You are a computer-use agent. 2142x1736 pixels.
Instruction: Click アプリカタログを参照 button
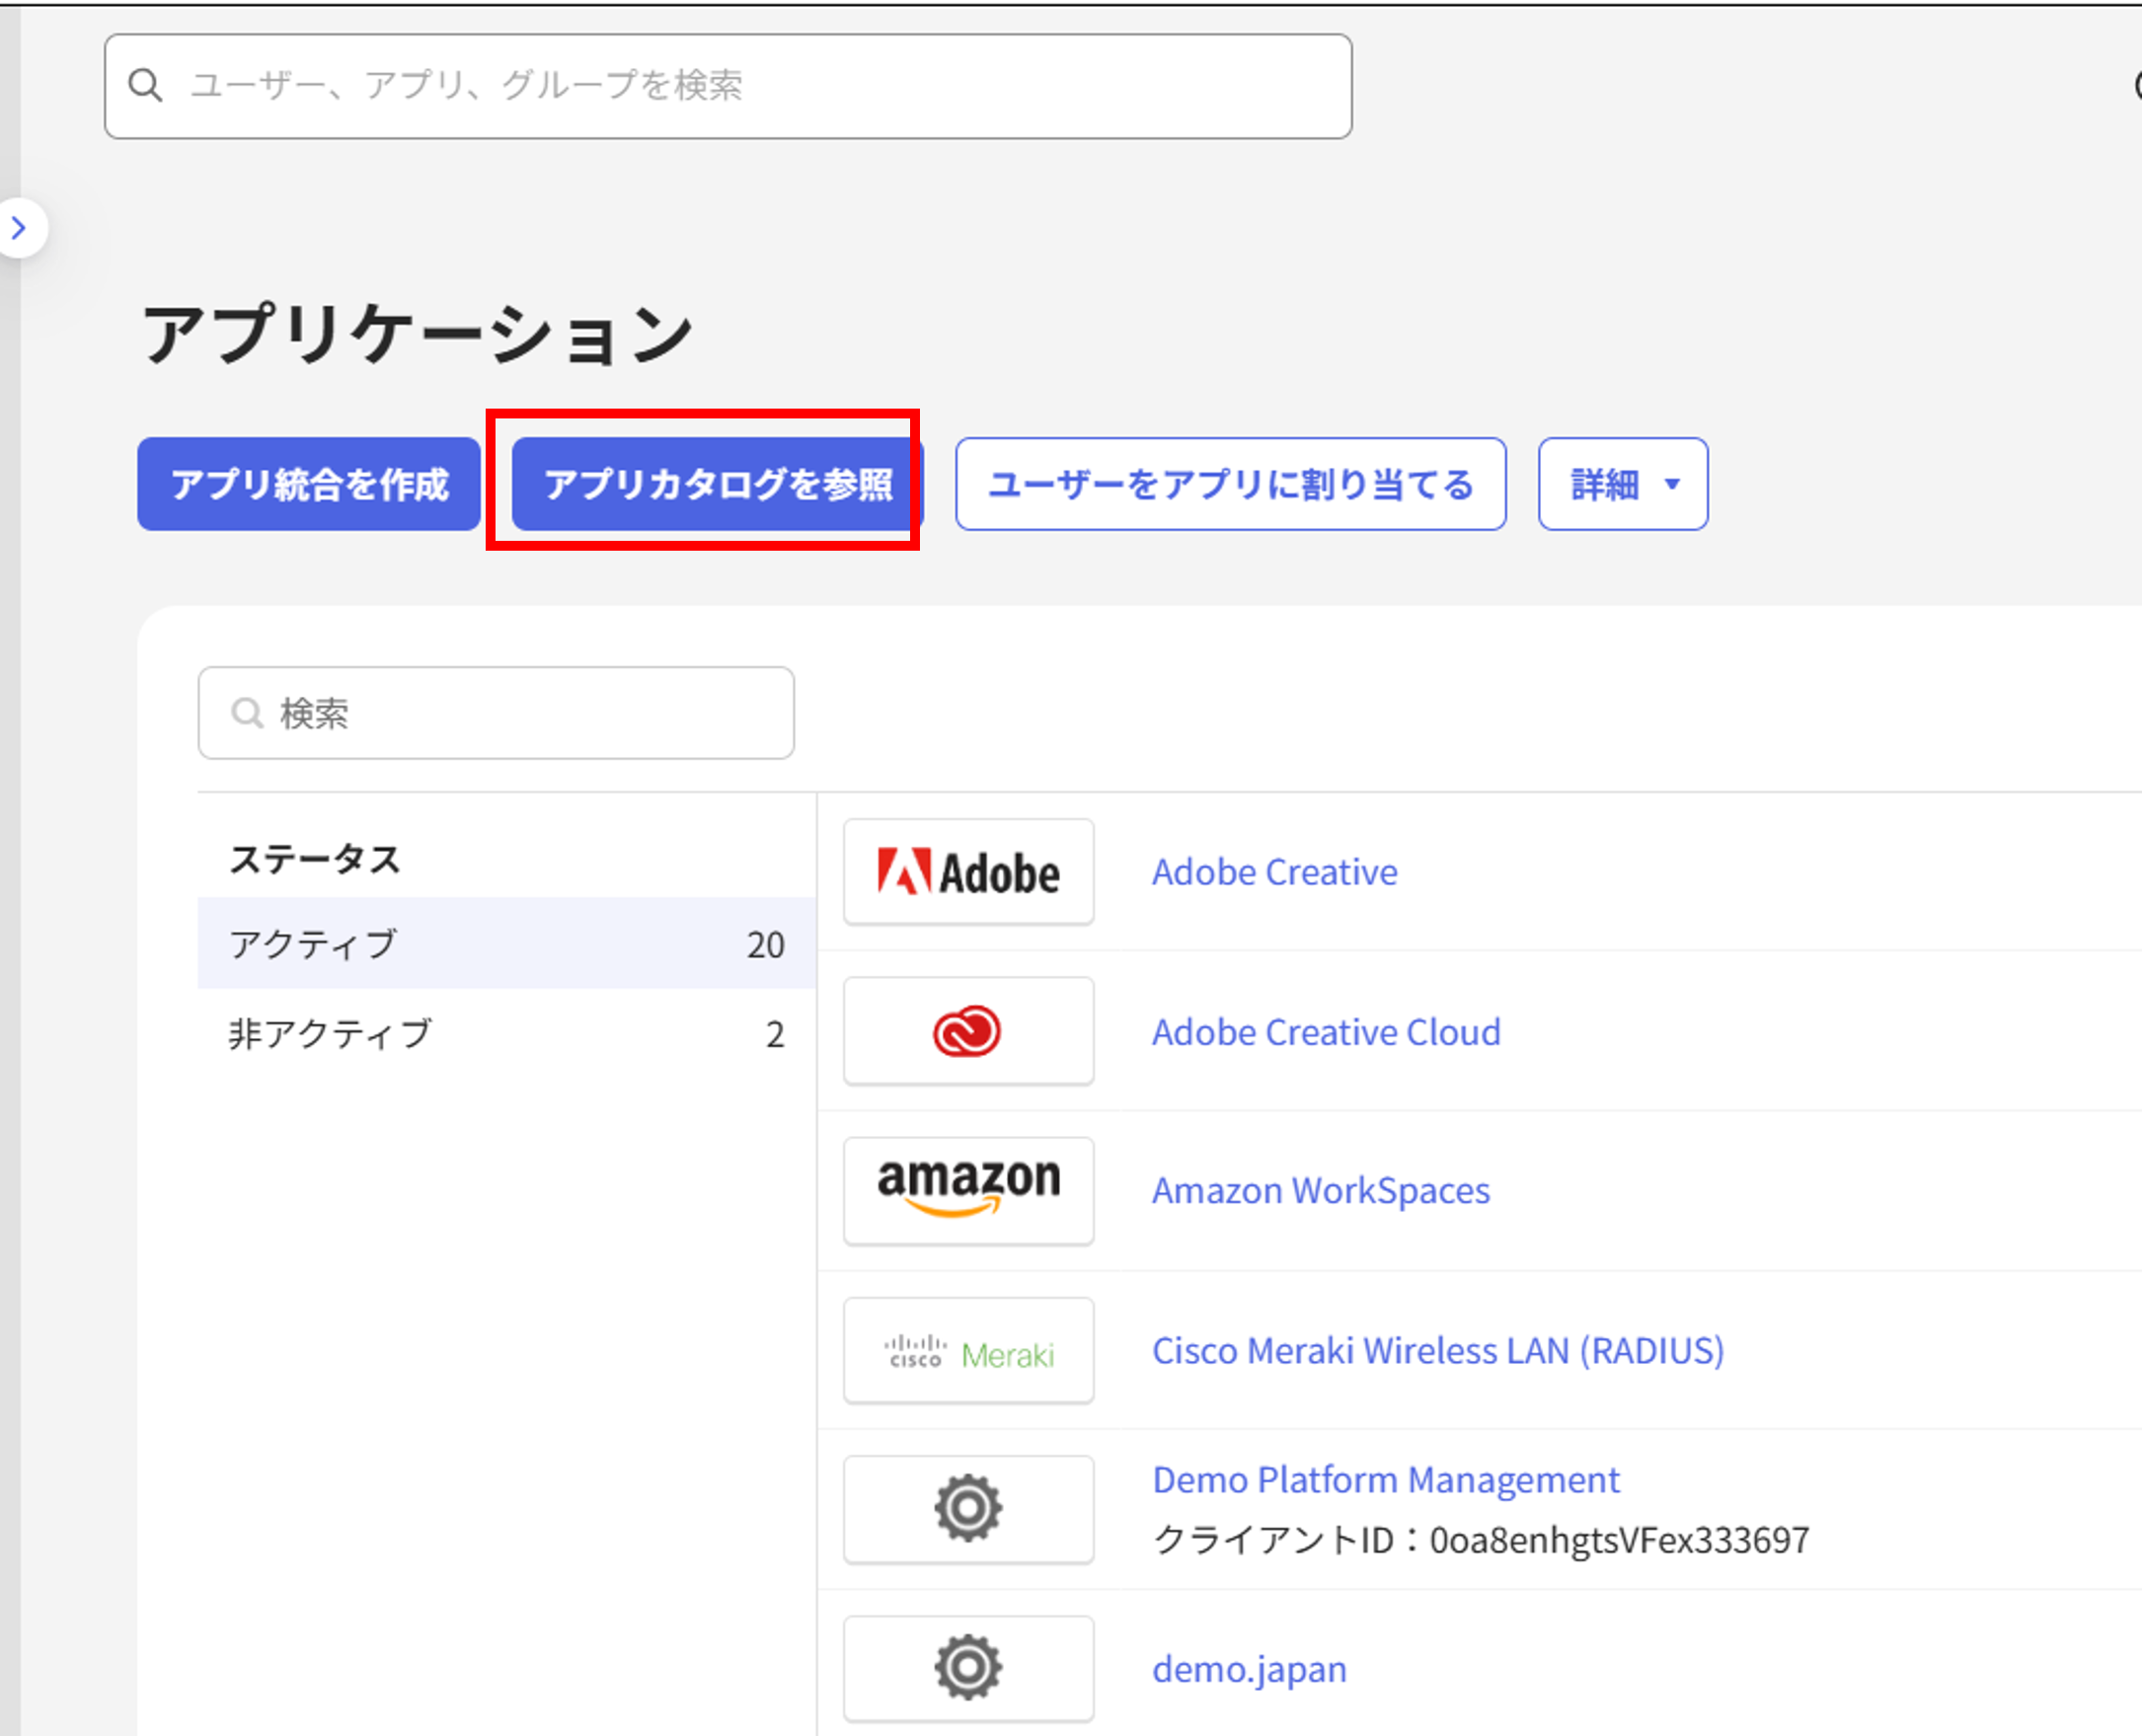tap(716, 484)
